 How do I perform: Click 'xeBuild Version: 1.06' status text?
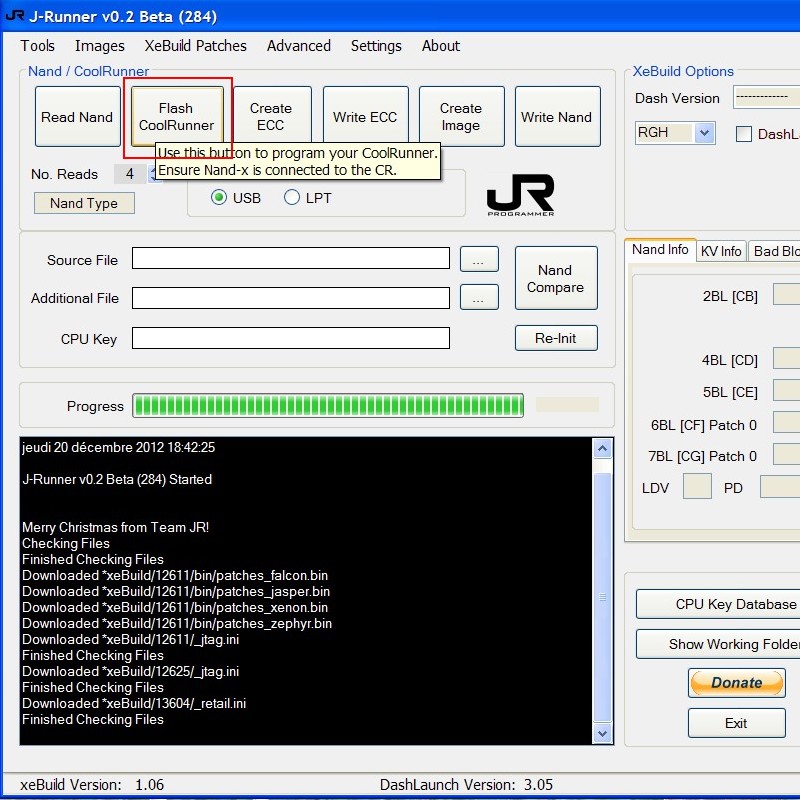(92, 784)
